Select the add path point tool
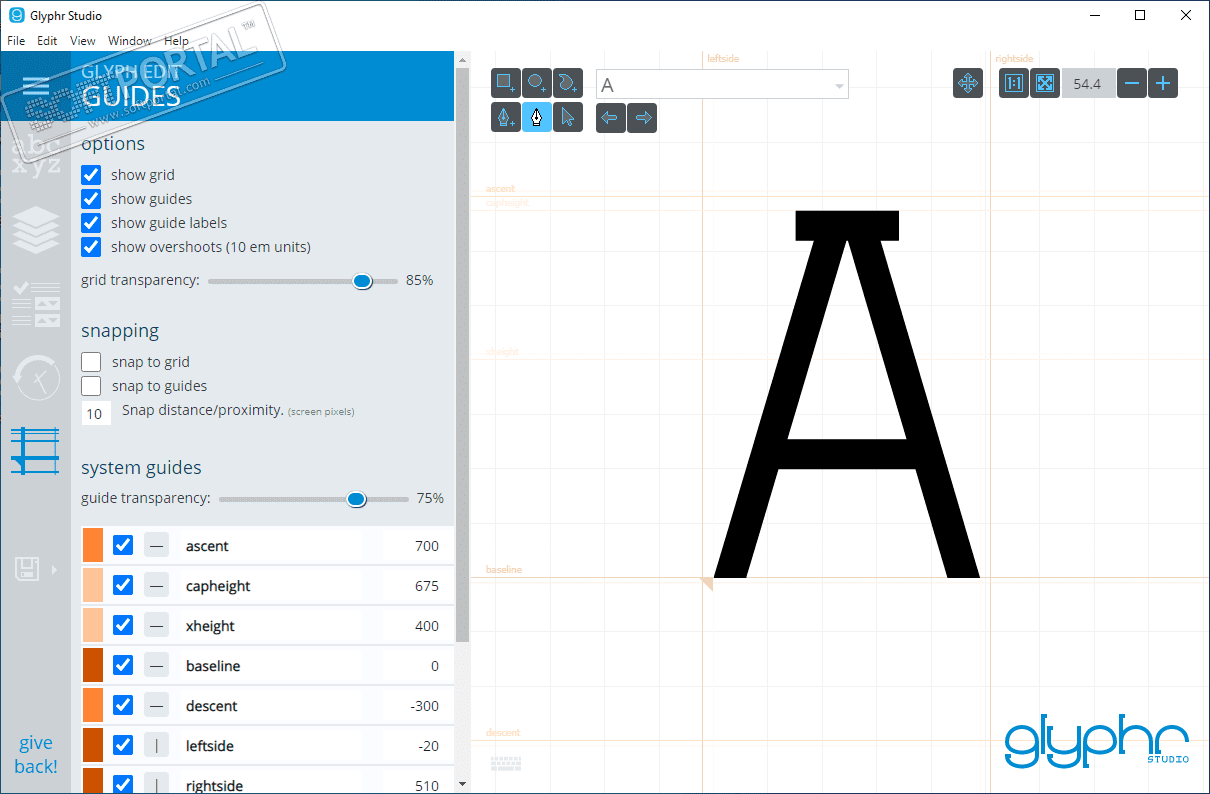 point(507,118)
